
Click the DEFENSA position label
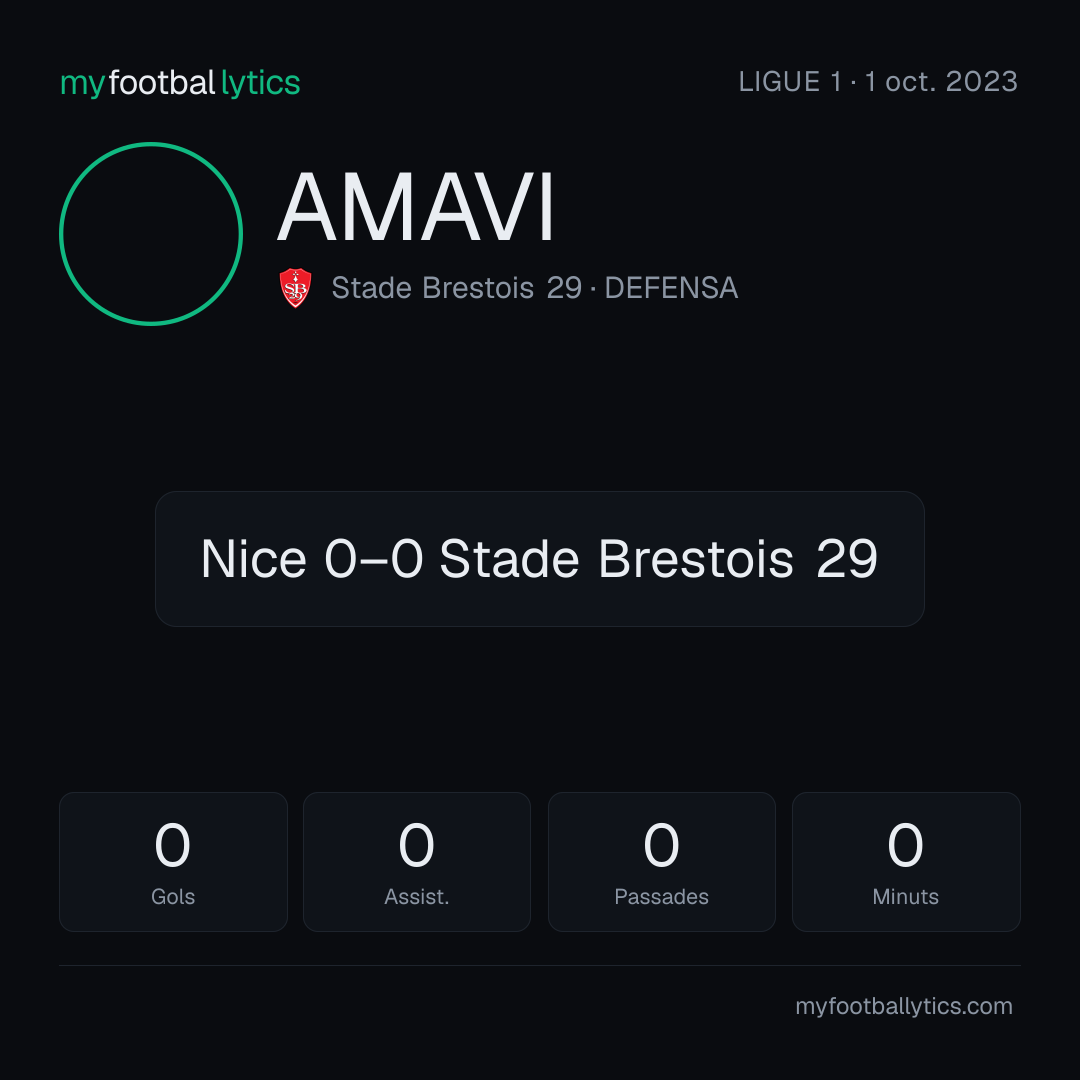pos(671,288)
